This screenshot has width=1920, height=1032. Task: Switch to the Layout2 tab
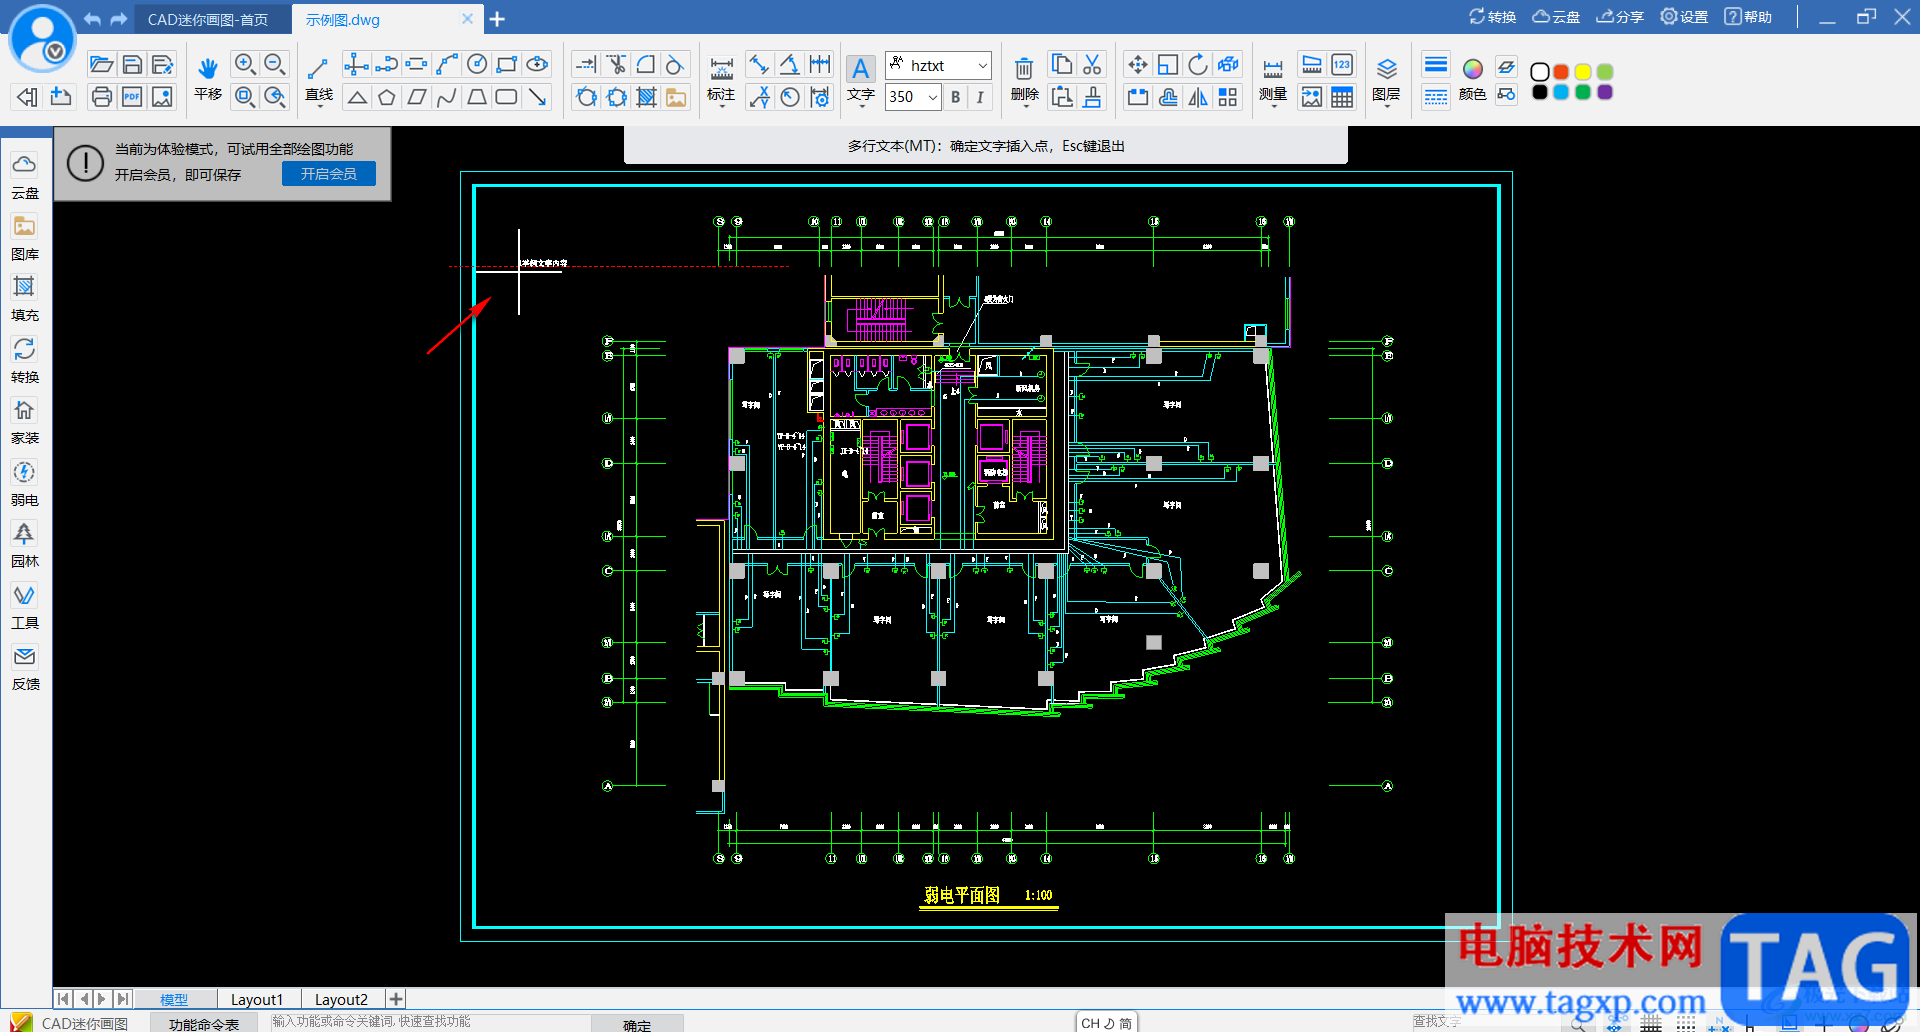341,999
